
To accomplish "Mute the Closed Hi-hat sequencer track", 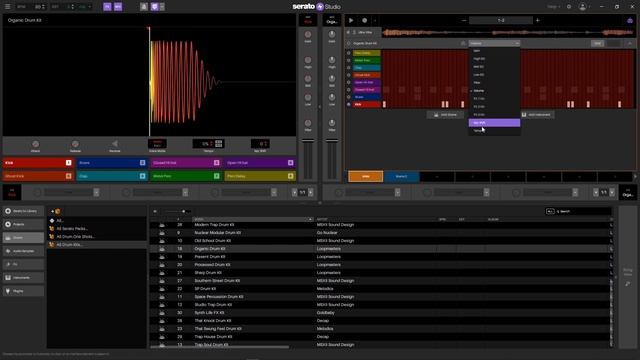I will 349,90.
